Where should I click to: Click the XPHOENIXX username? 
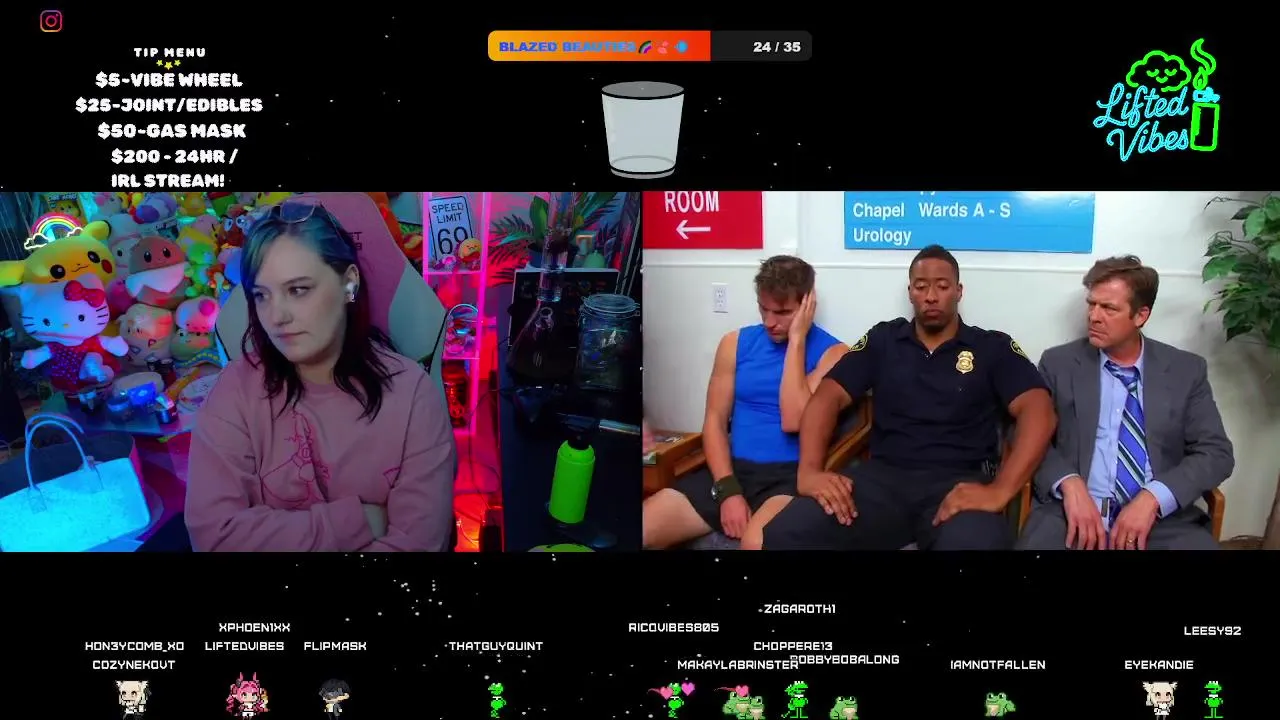tap(254, 628)
